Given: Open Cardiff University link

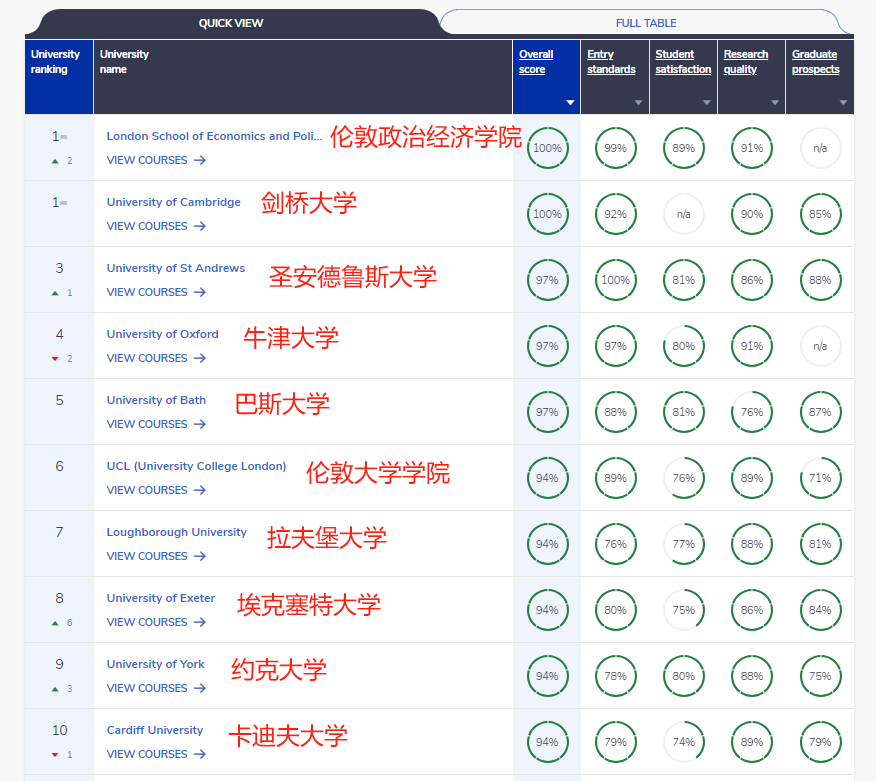Looking at the screenshot, I should pyautogui.click(x=155, y=730).
